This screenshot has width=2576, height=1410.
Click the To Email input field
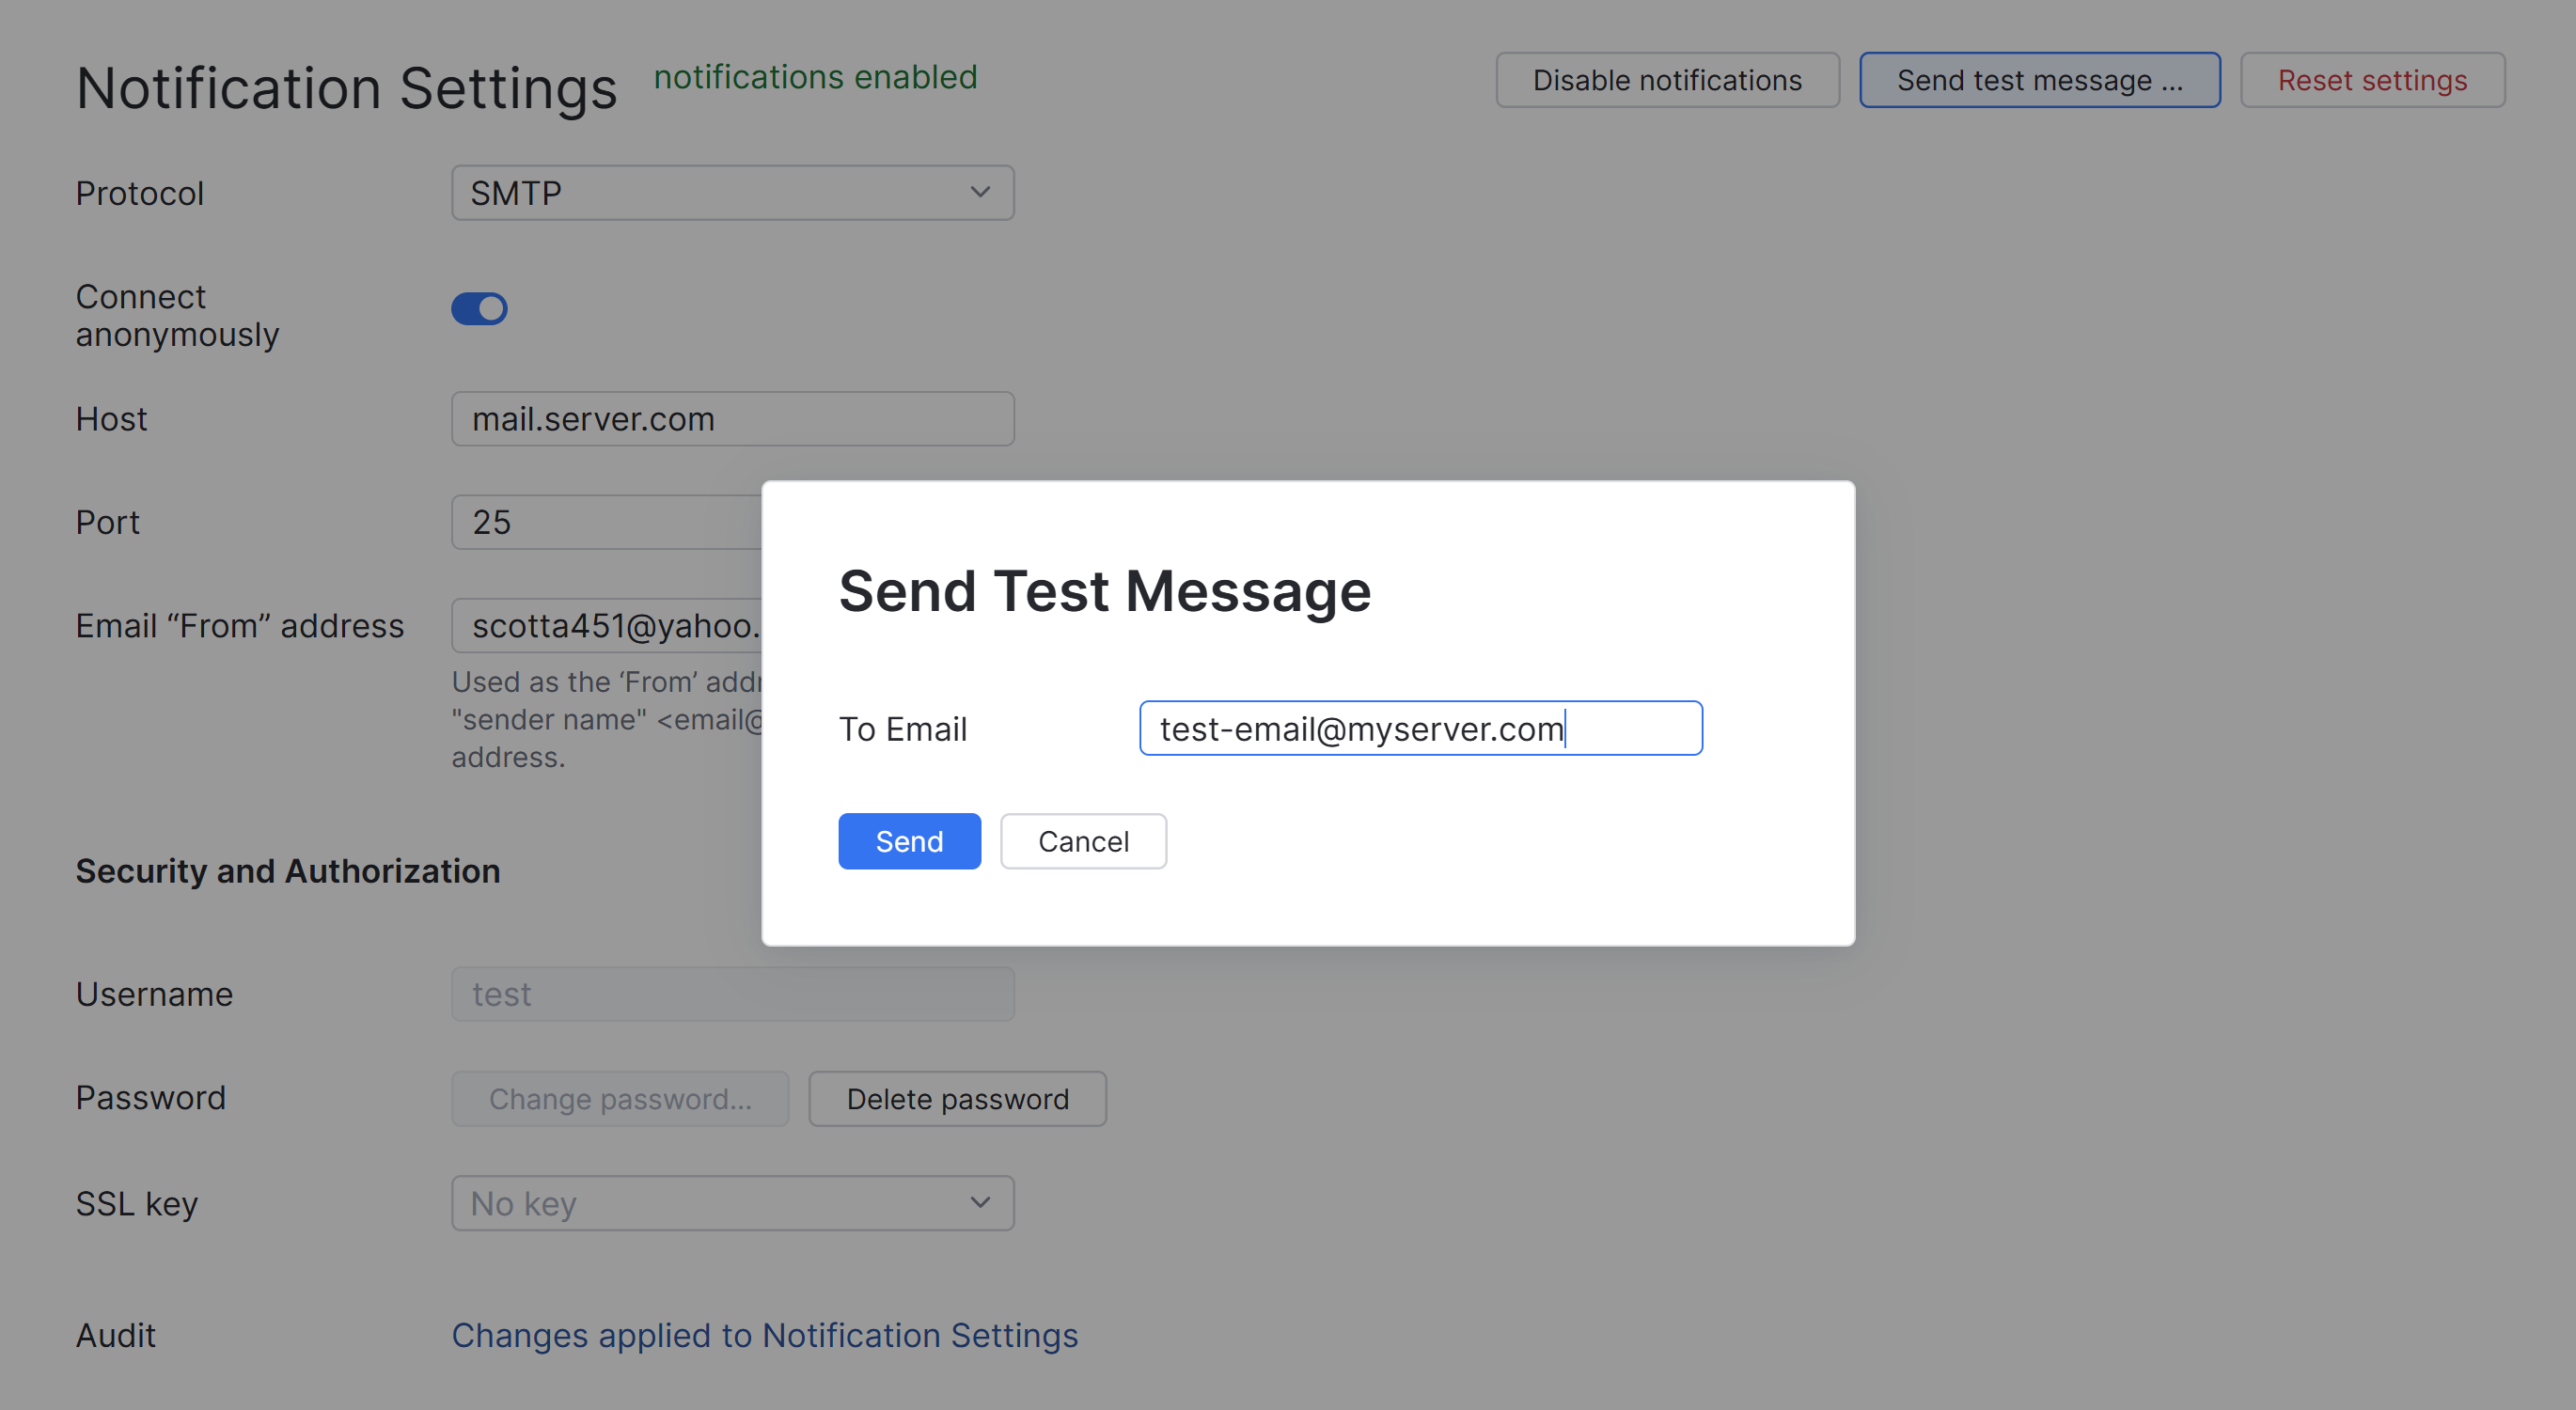[x=1419, y=728]
